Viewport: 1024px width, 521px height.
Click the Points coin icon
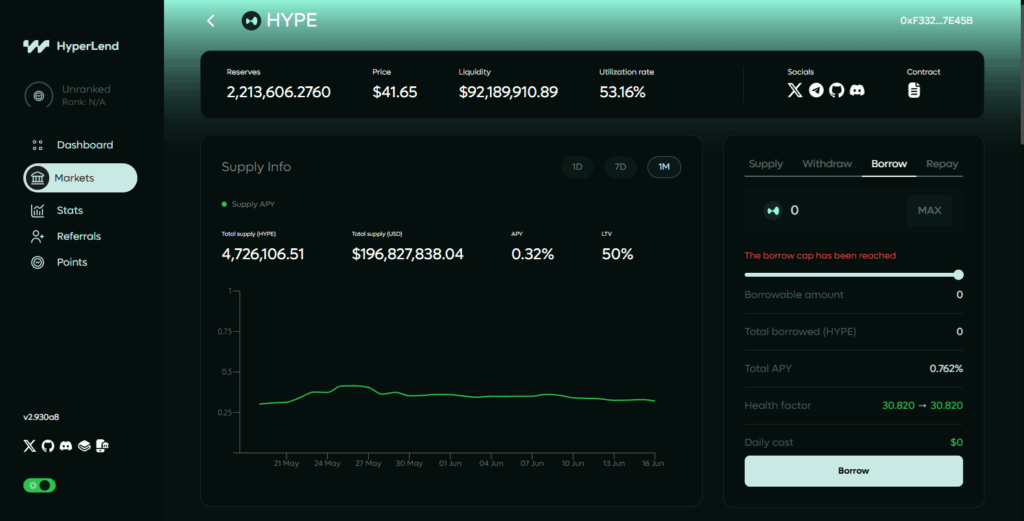coord(37,262)
